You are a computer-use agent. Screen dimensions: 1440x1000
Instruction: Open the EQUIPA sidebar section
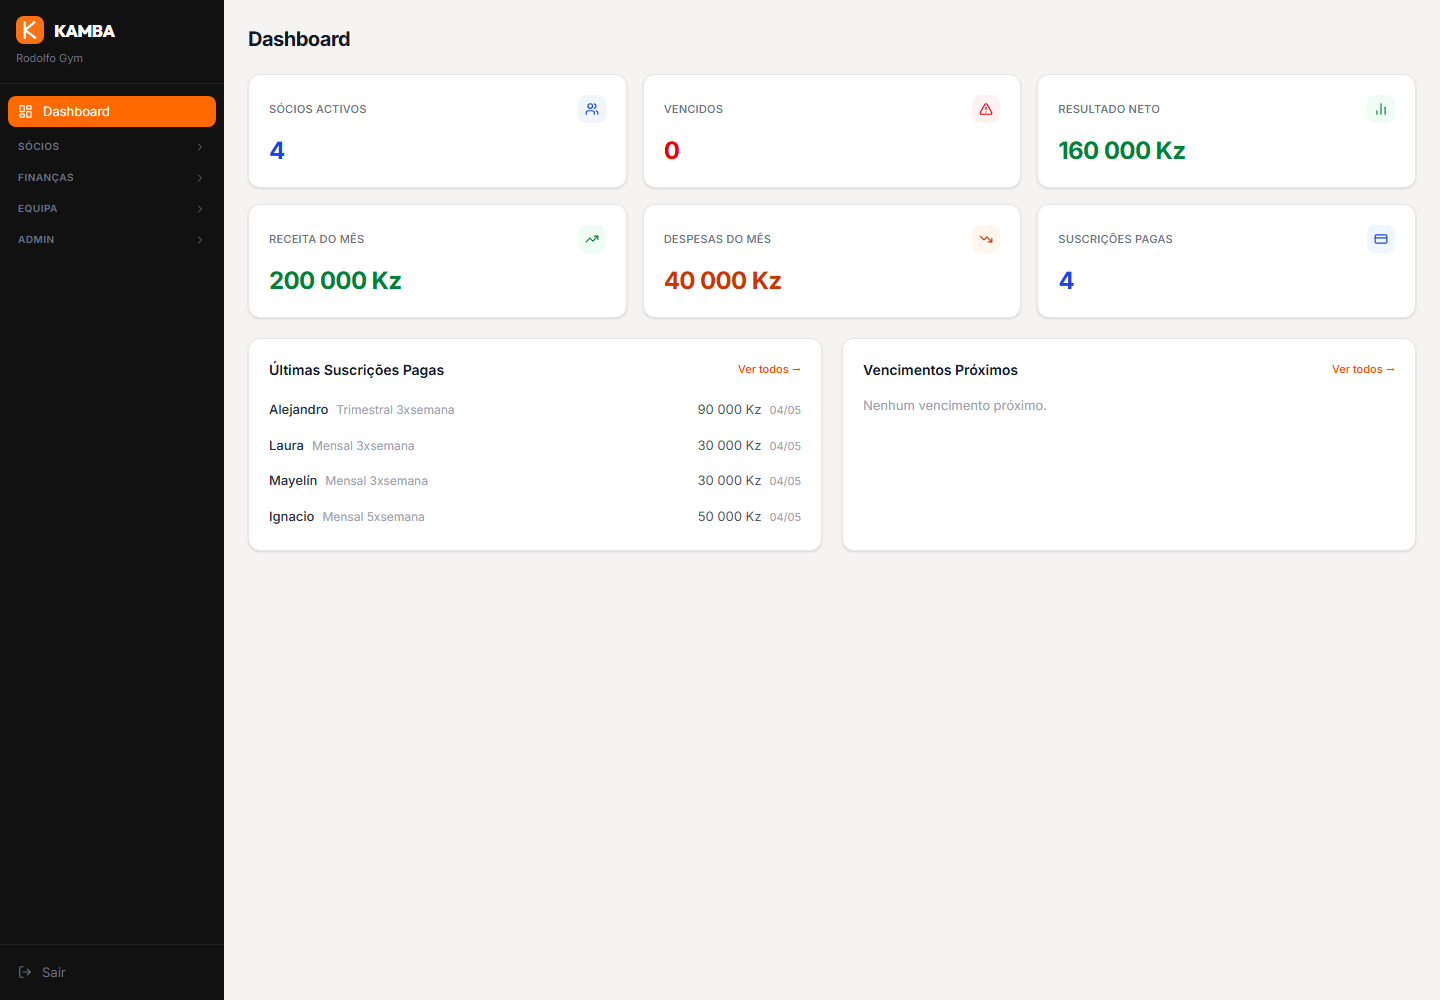[x=112, y=209]
